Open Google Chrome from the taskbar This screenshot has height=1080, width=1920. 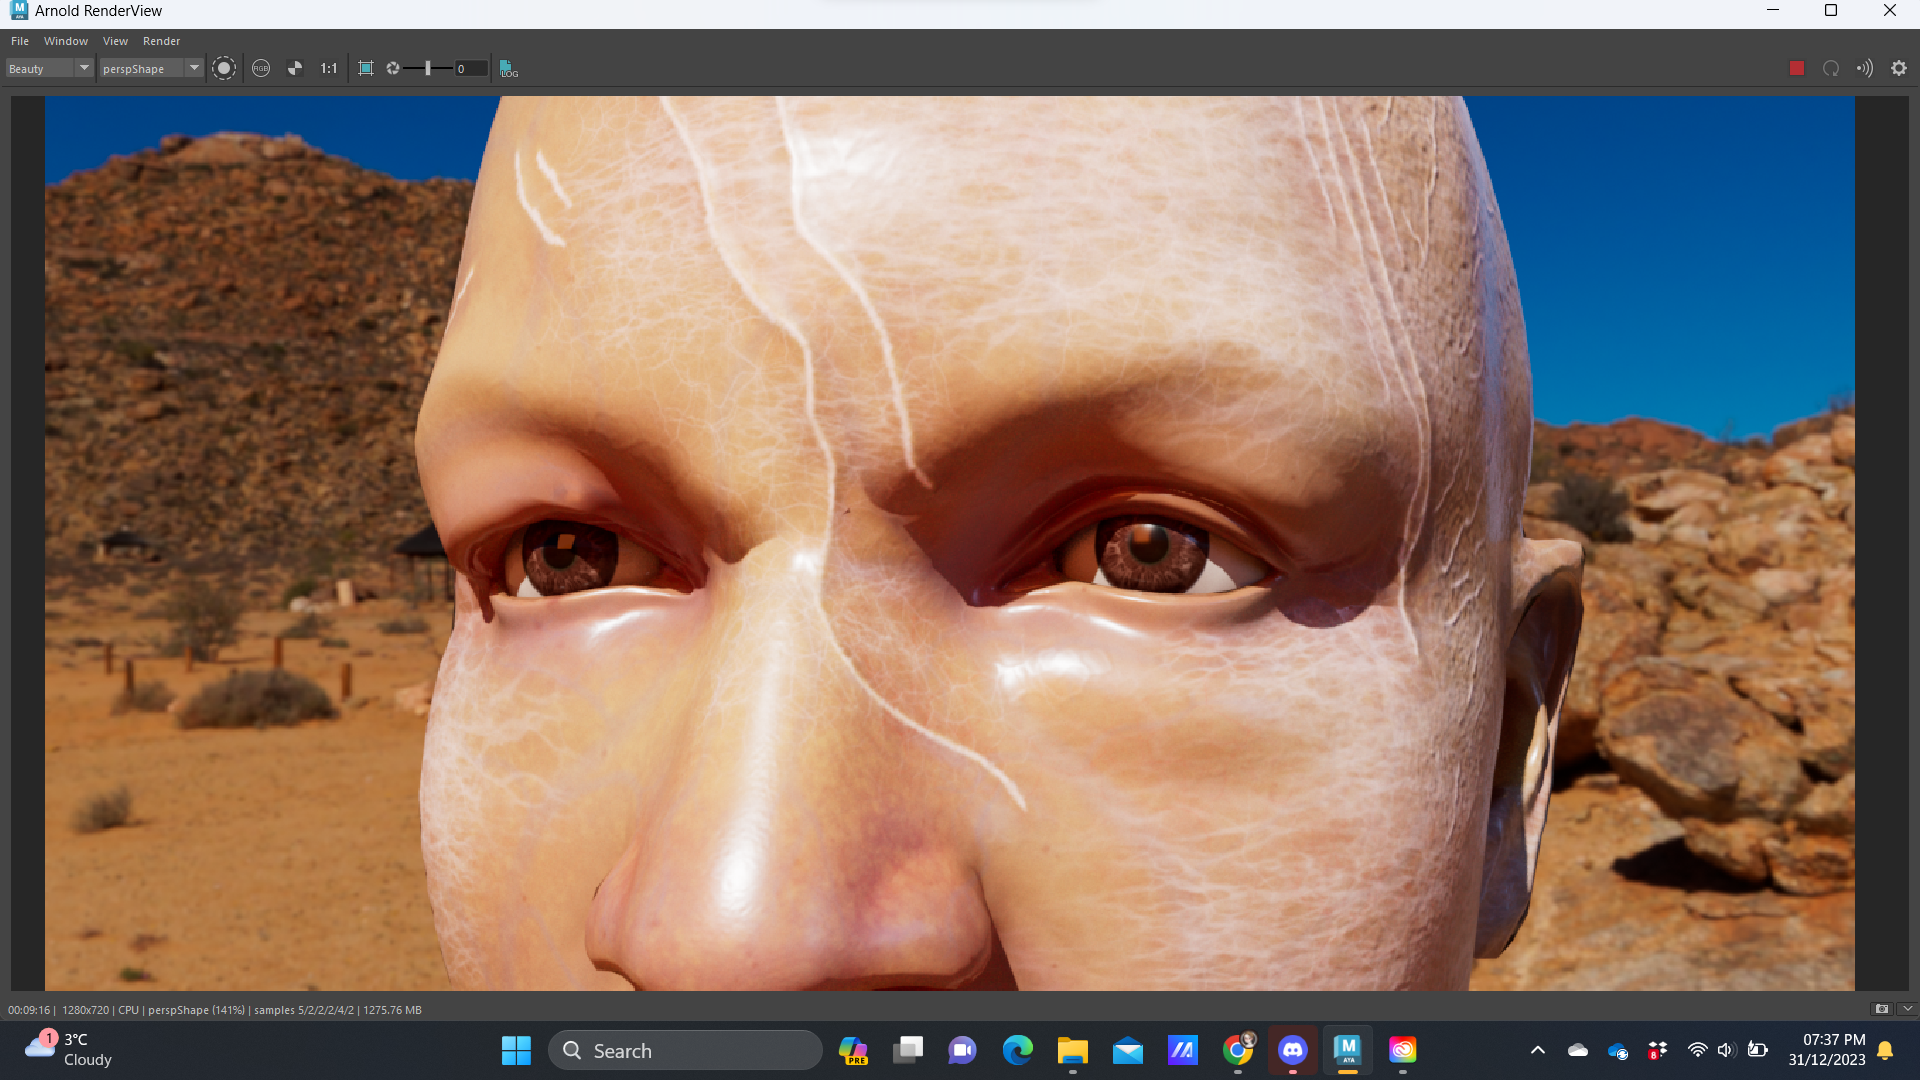tap(1238, 1050)
